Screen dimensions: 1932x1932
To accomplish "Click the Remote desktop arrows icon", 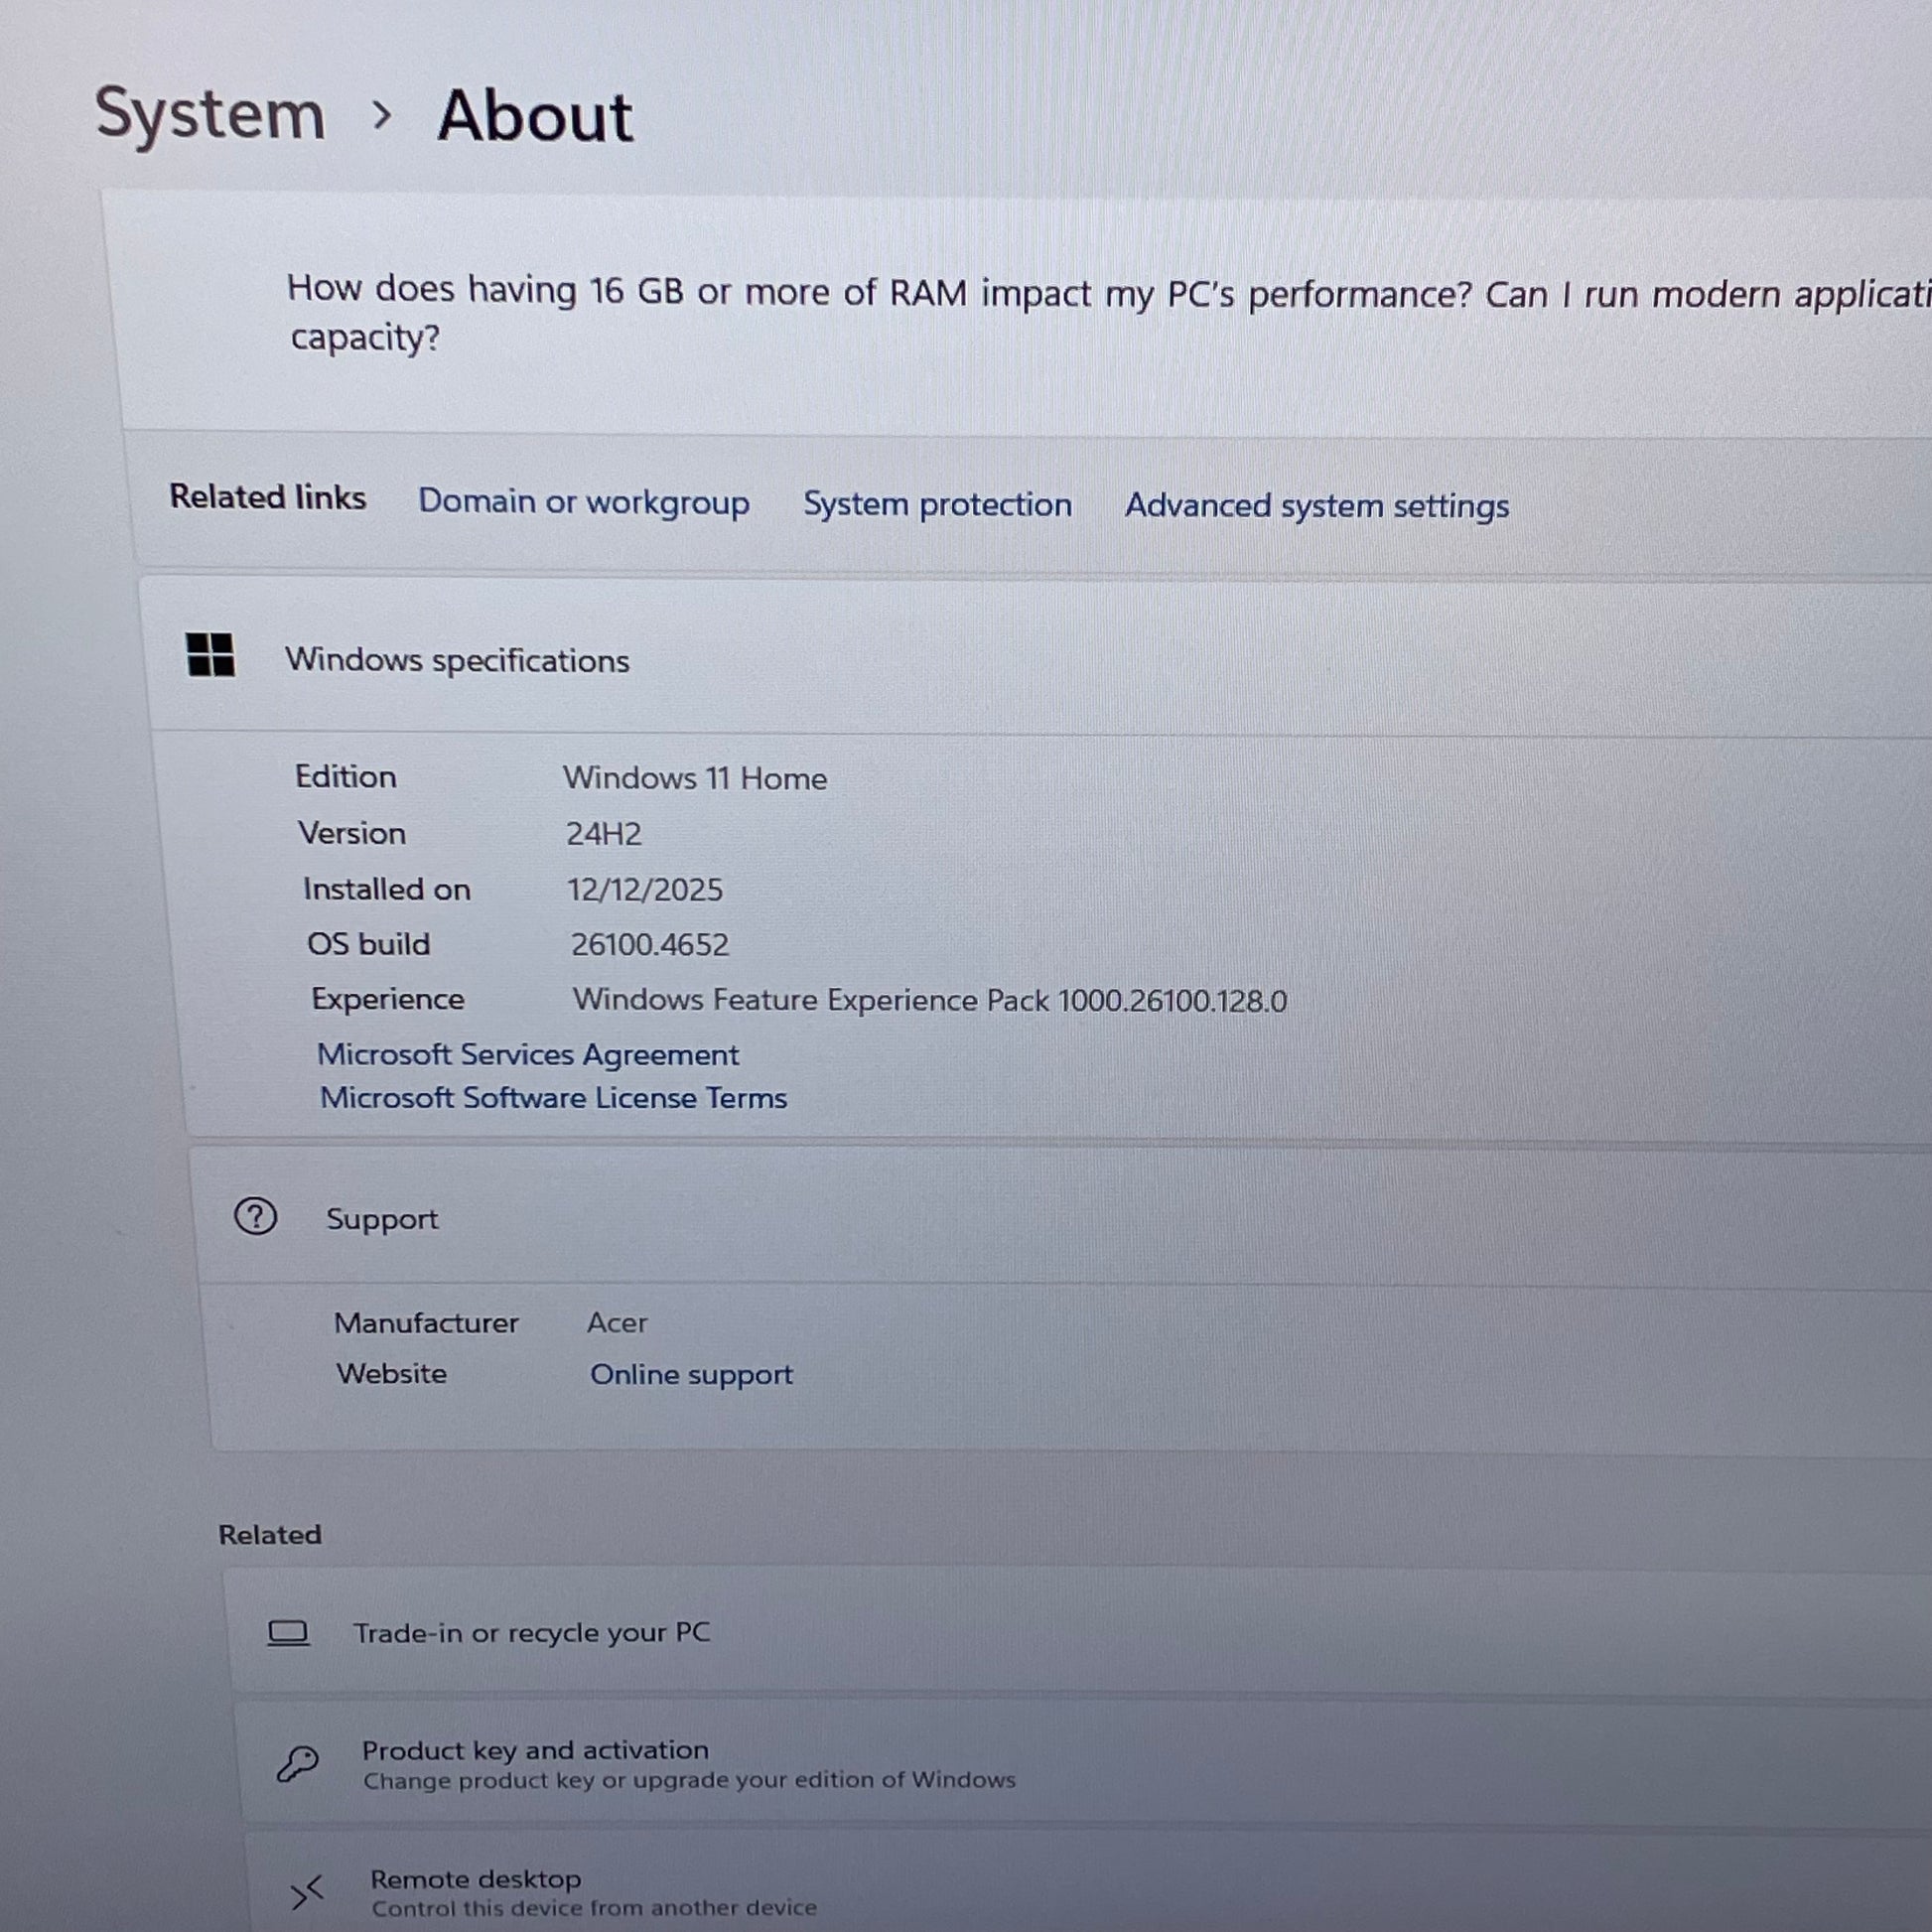I will (x=307, y=1891).
